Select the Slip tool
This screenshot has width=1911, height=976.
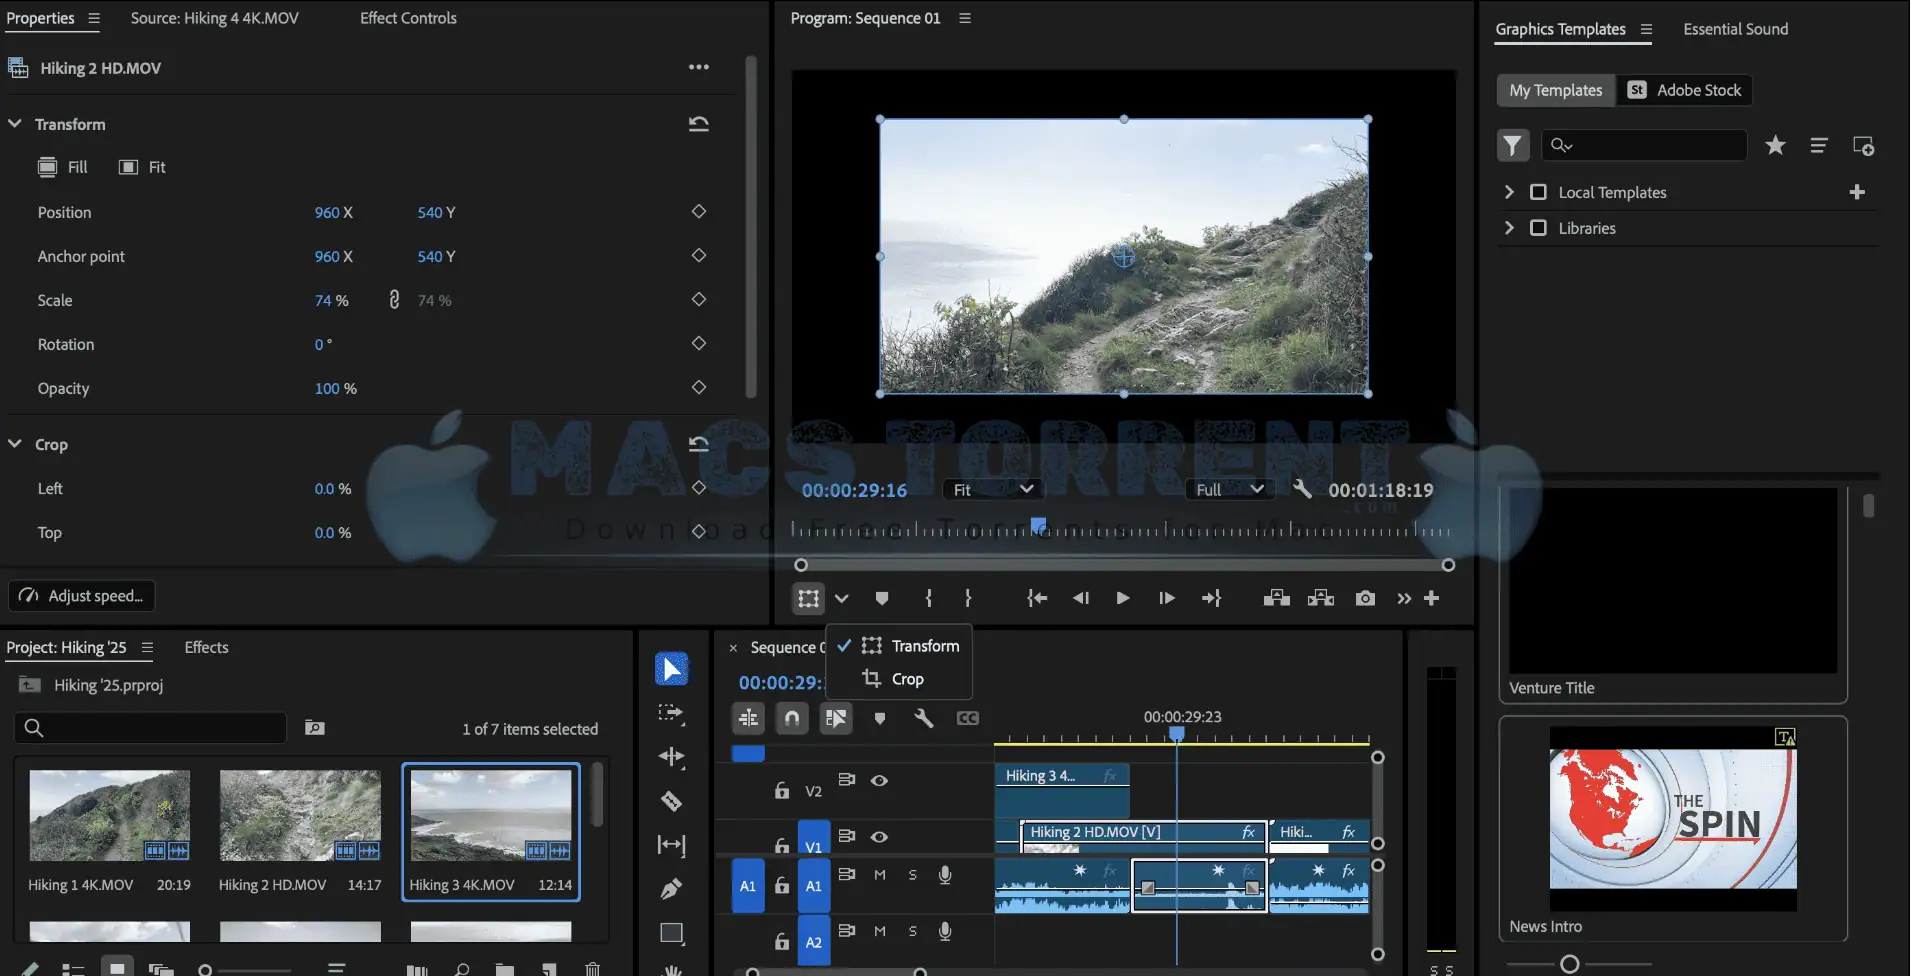click(x=671, y=845)
